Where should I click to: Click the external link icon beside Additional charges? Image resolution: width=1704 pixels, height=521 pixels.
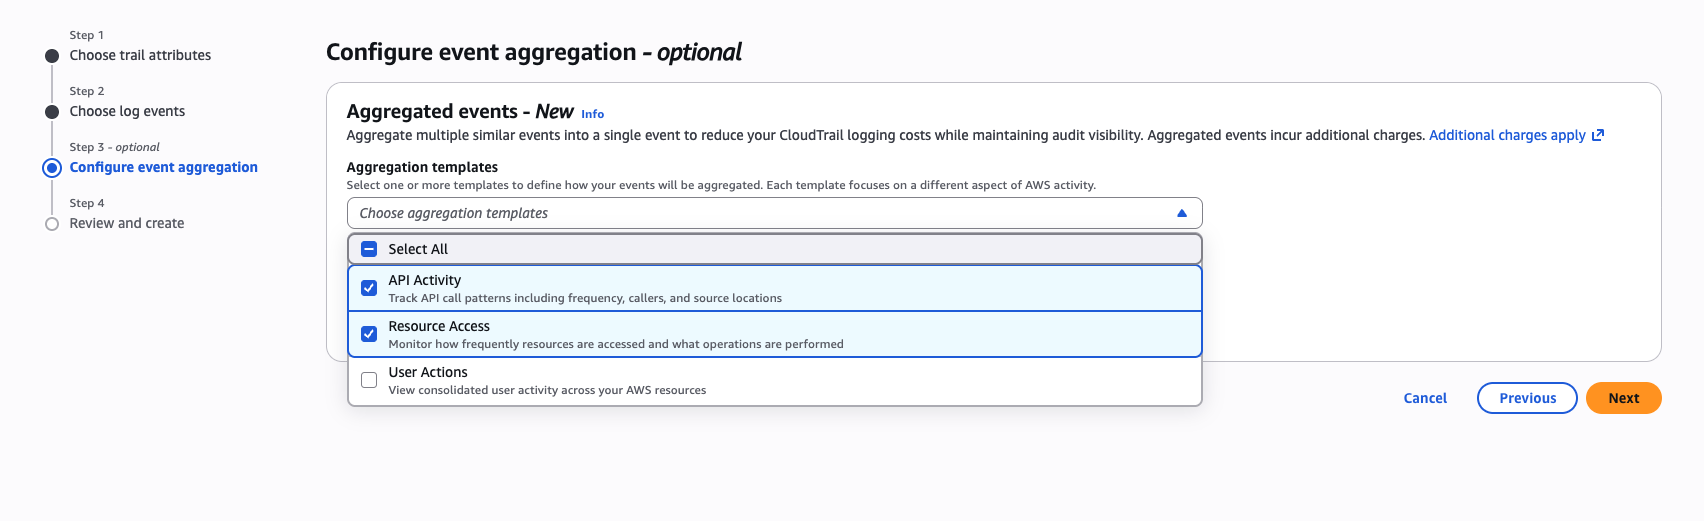click(1598, 135)
